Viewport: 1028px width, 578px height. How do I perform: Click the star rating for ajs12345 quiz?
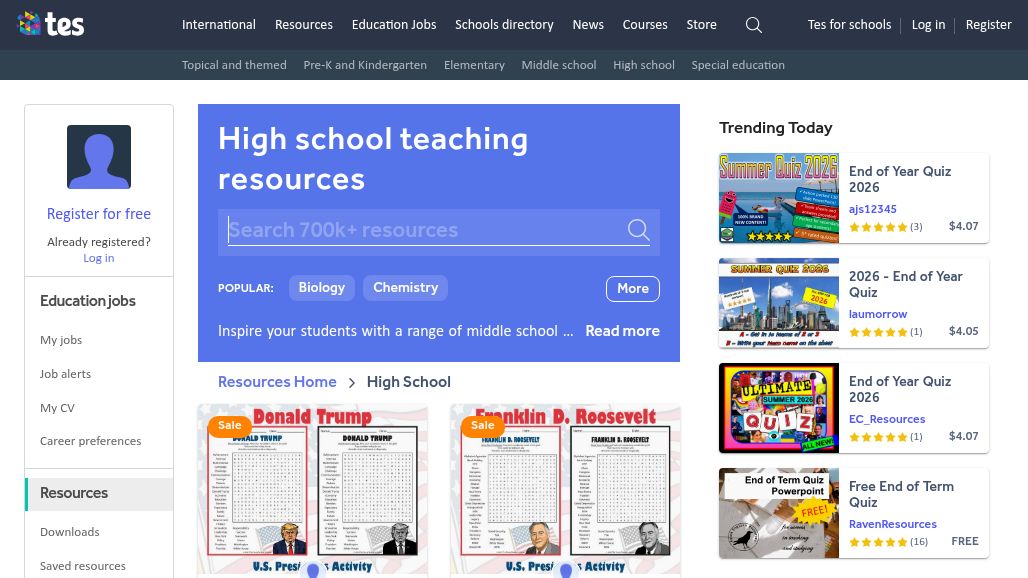pyautogui.click(x=878, y=227)
